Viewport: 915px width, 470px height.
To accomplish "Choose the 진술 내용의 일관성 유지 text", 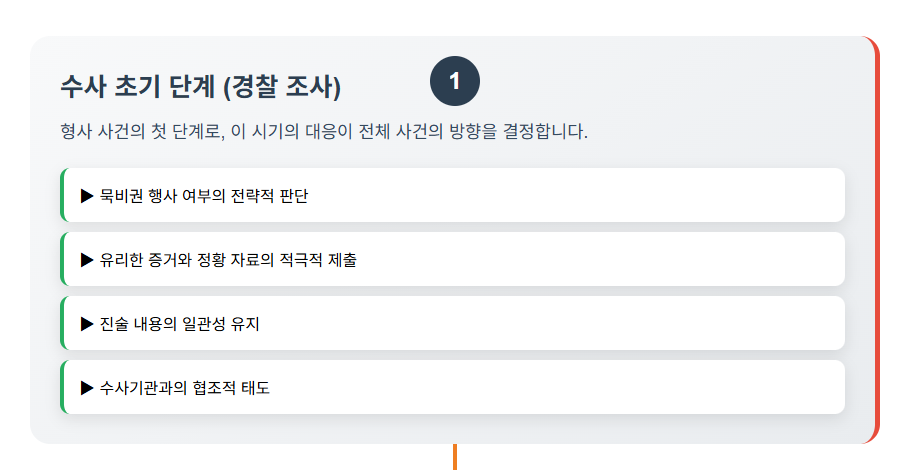I will (180, 324).
